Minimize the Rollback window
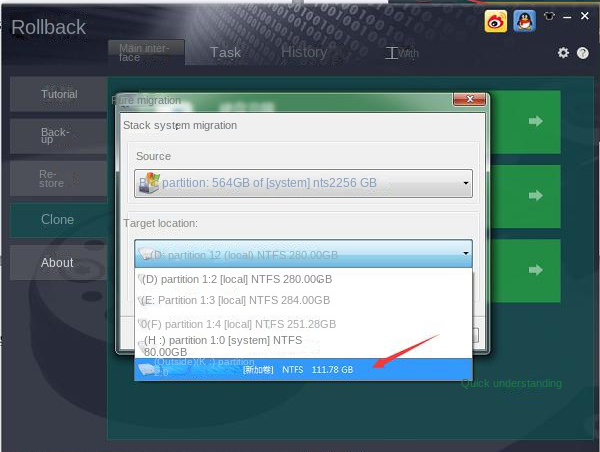 click(x=567, y=17)
